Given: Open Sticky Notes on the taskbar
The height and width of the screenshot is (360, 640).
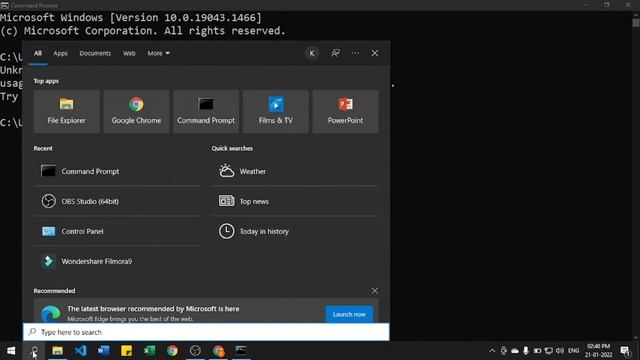Looking at the screenshot, I should 127,351.
